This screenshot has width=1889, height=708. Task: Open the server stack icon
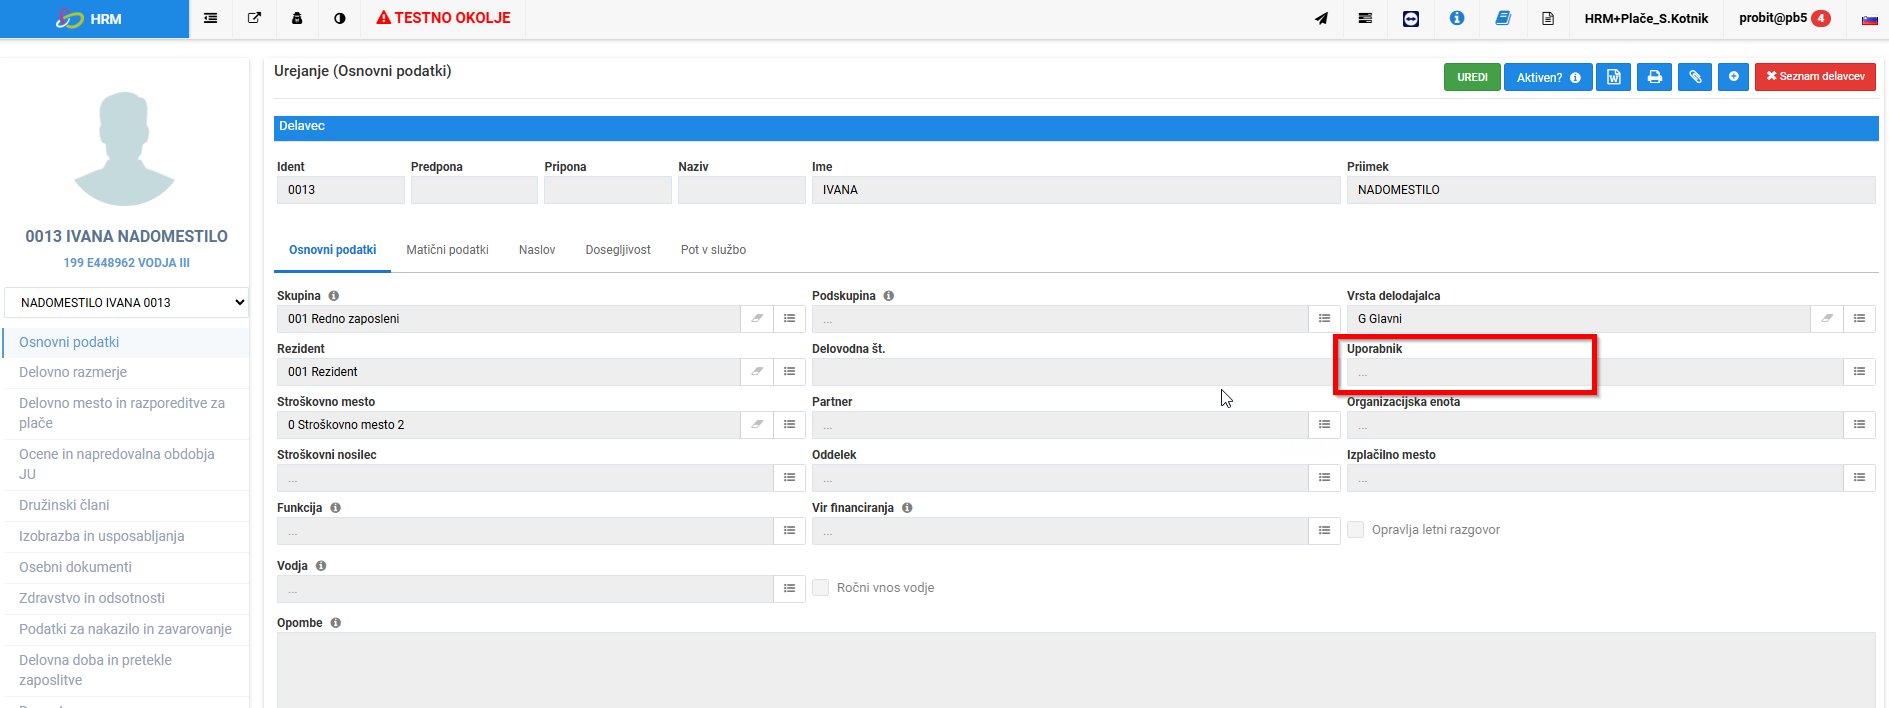(x=1365, y=18)
